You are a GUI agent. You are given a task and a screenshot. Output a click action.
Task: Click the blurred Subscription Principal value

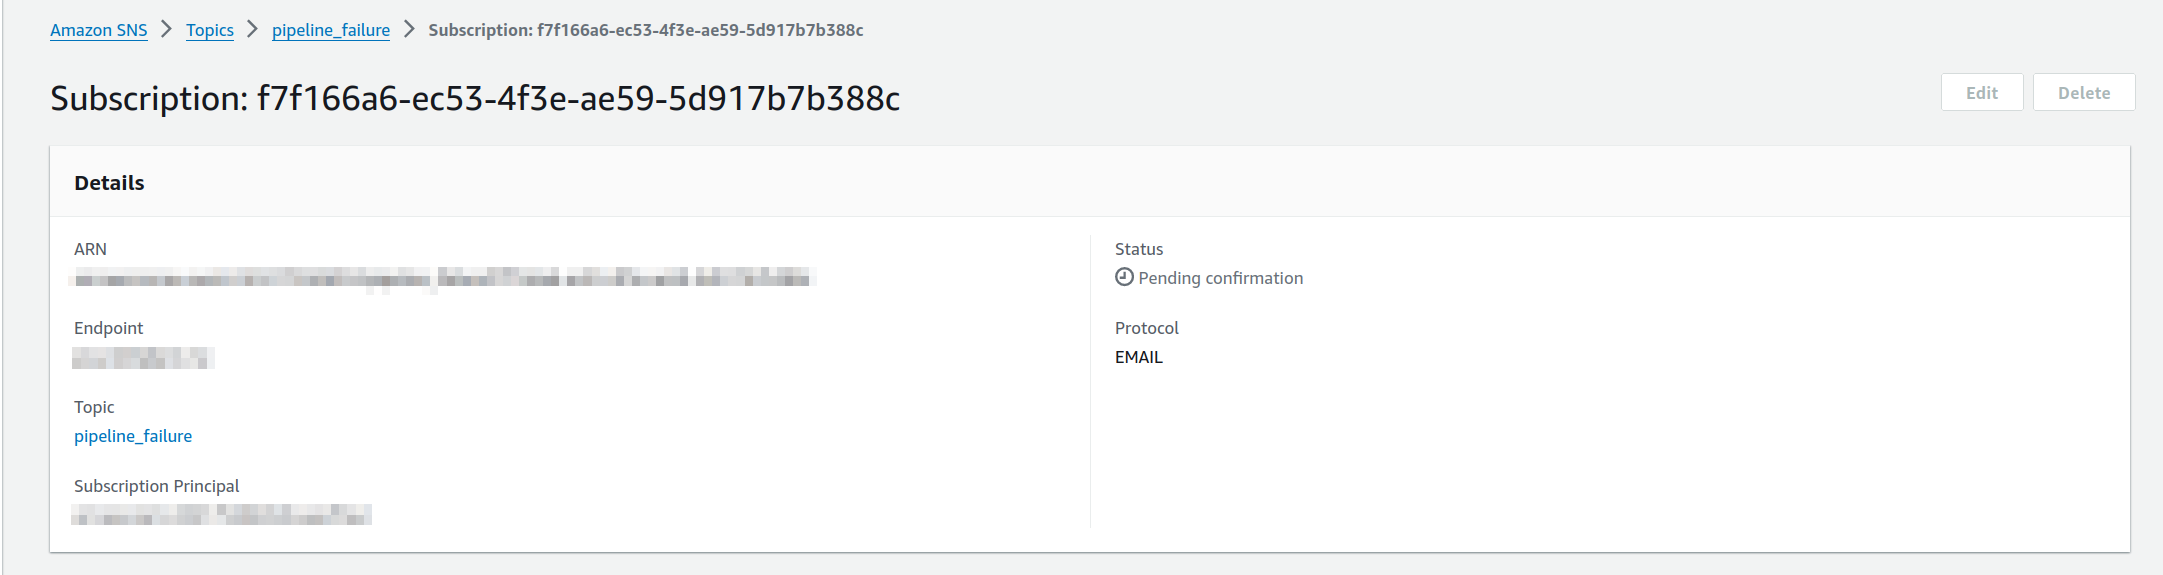click(221, 515)
